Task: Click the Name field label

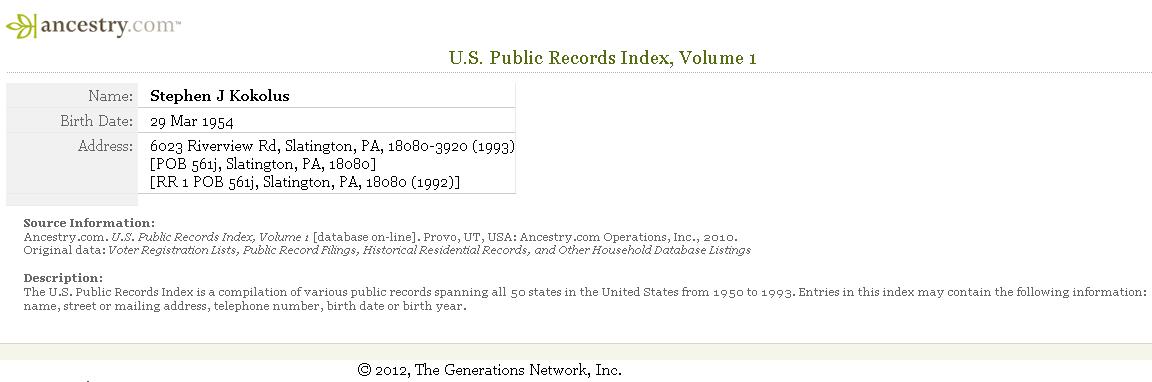Action: coord(111,96)
